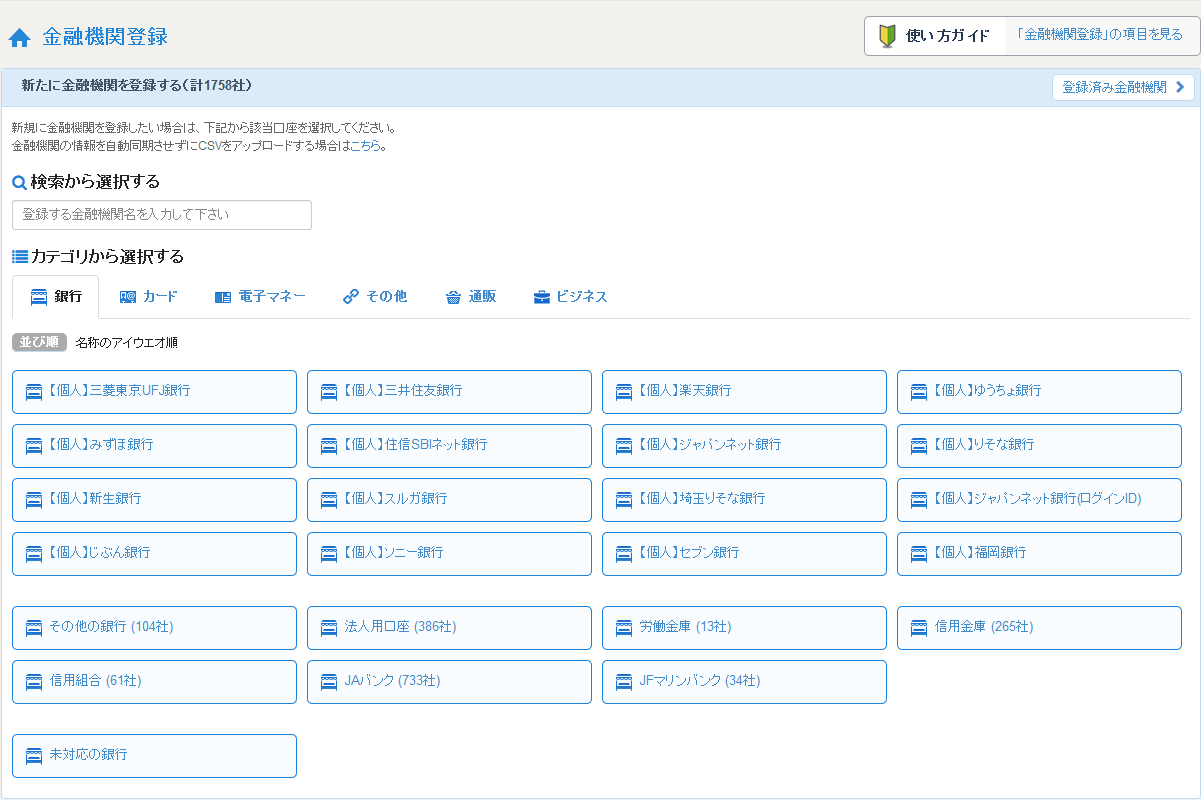Click the bank icon in みずほ銀行 button

point(34,446)
